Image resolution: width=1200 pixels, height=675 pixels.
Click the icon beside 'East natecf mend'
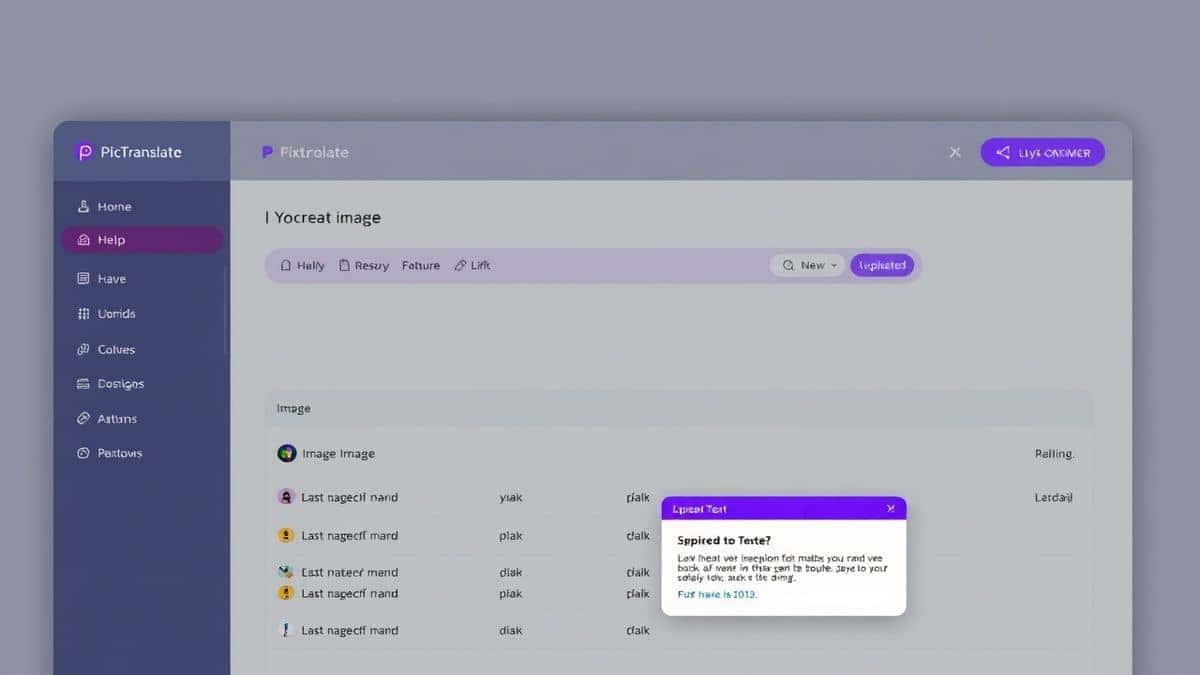pyautogui.click(x=285, y=572)
